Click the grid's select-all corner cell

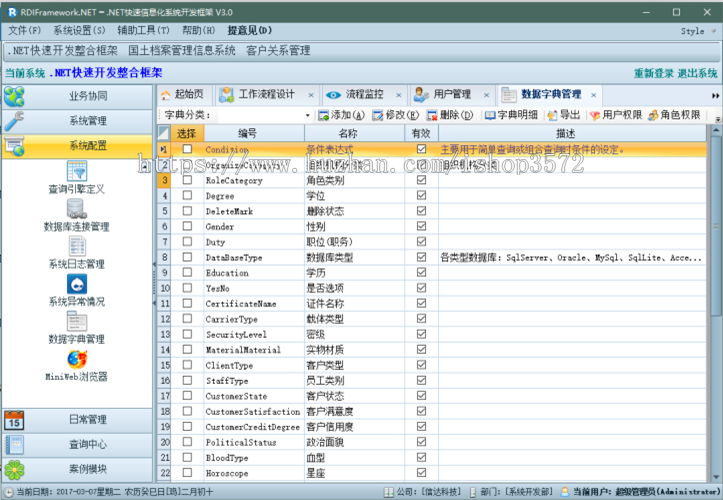click(x=164, y=133)
